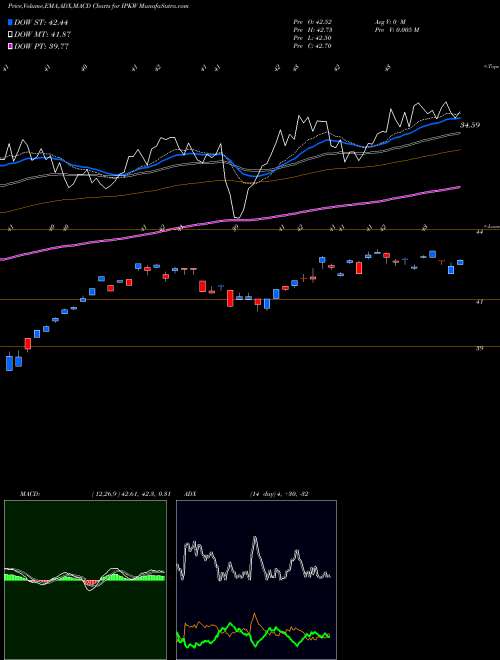Open the green MACD histogram chart
The image size is (500, 660).
coord(85,580)
